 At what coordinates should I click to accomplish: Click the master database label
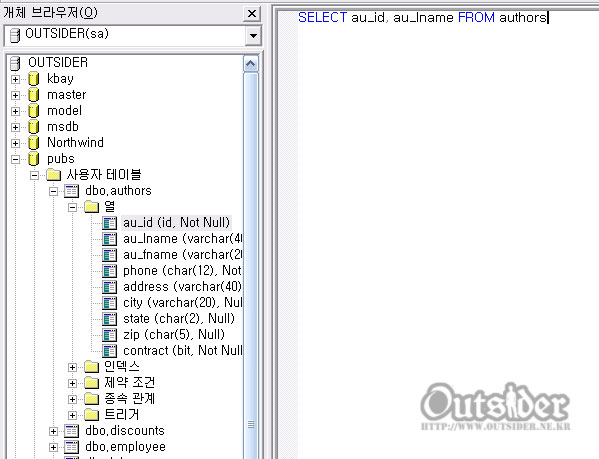66,95
